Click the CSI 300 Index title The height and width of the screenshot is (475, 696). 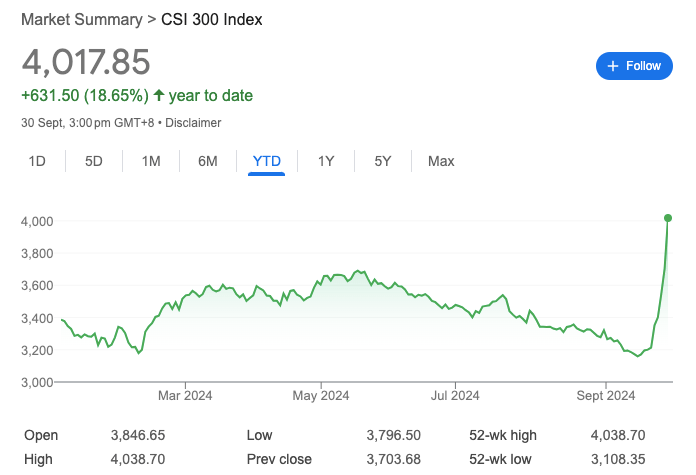(x=212, y=20)
